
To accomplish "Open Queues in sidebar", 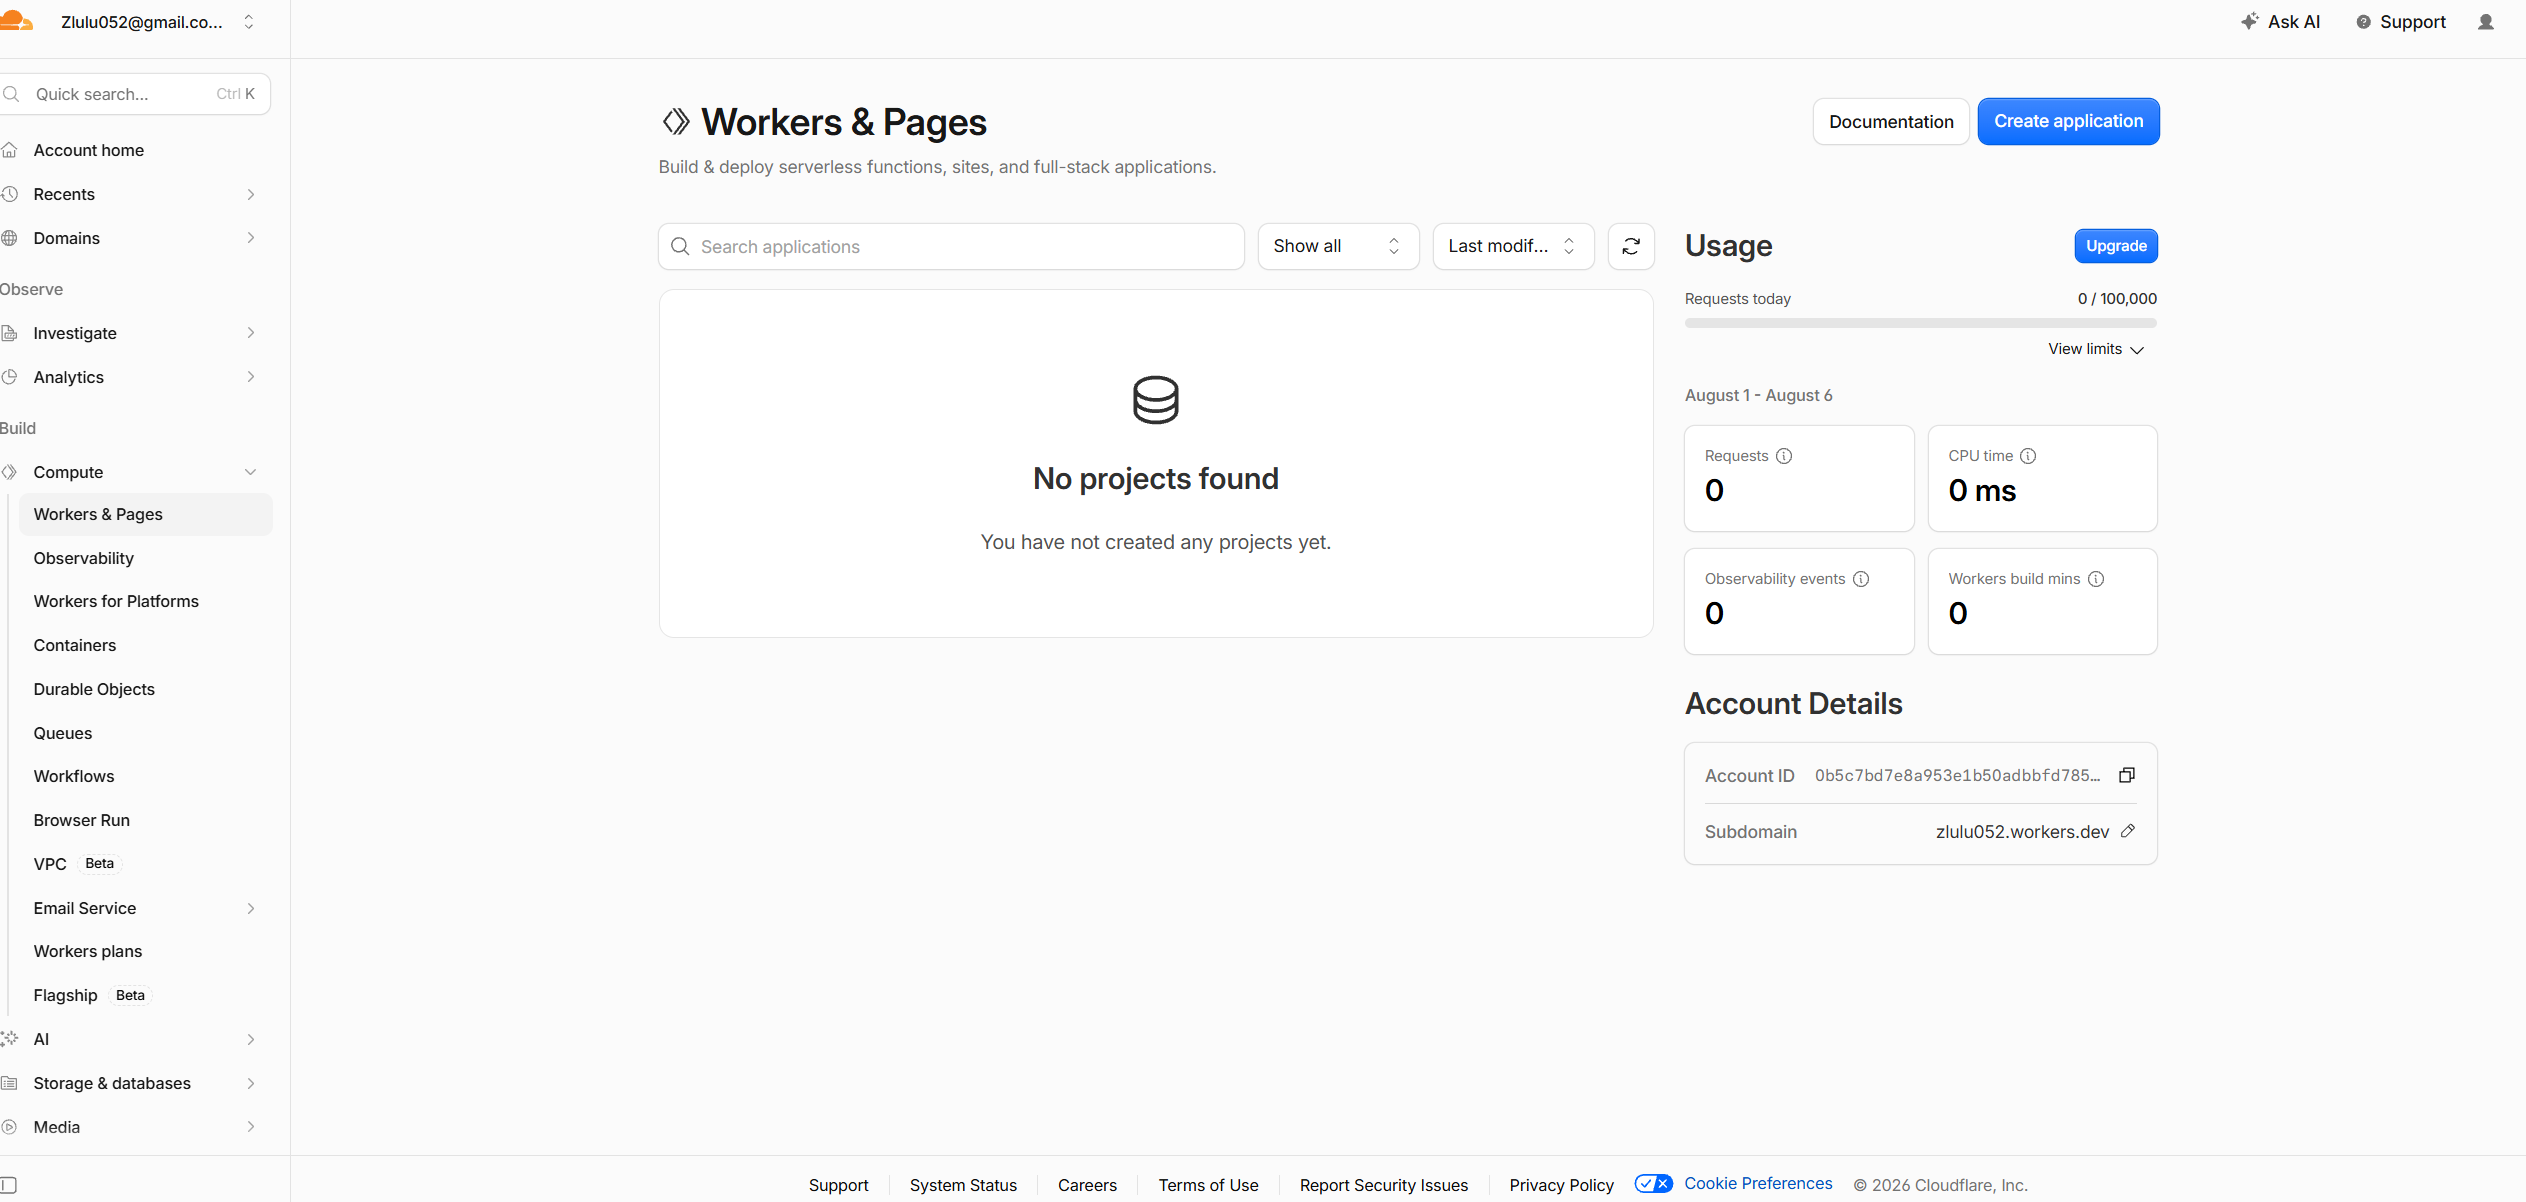I will point(63,733).
